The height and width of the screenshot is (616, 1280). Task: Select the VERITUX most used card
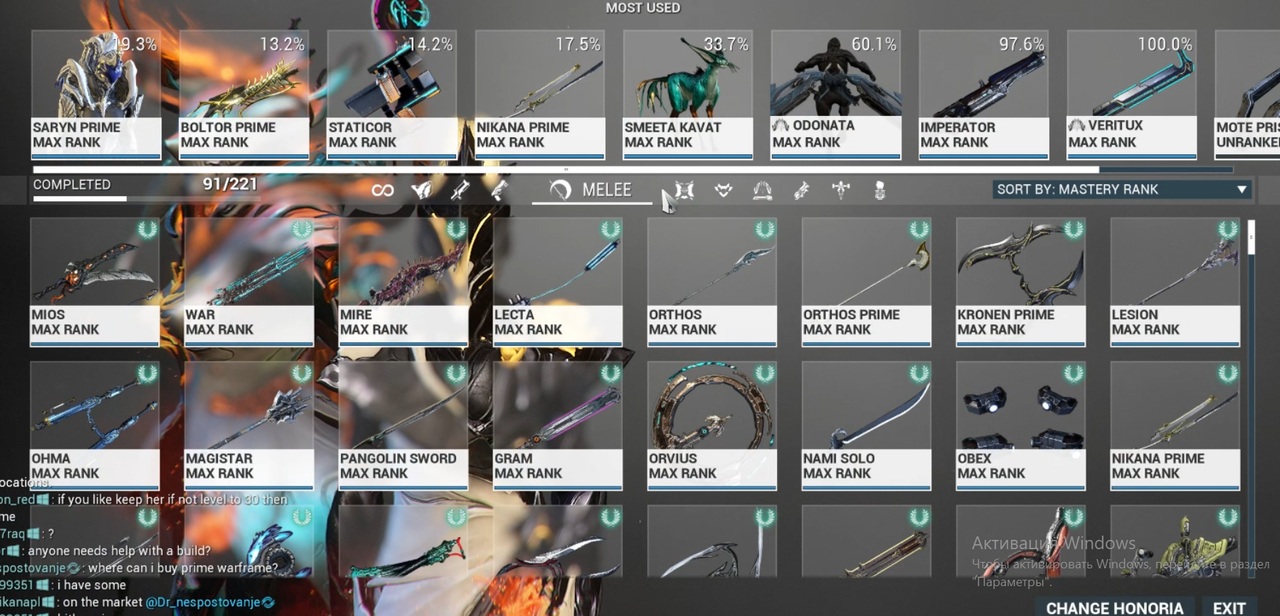tap(1132, 94)
